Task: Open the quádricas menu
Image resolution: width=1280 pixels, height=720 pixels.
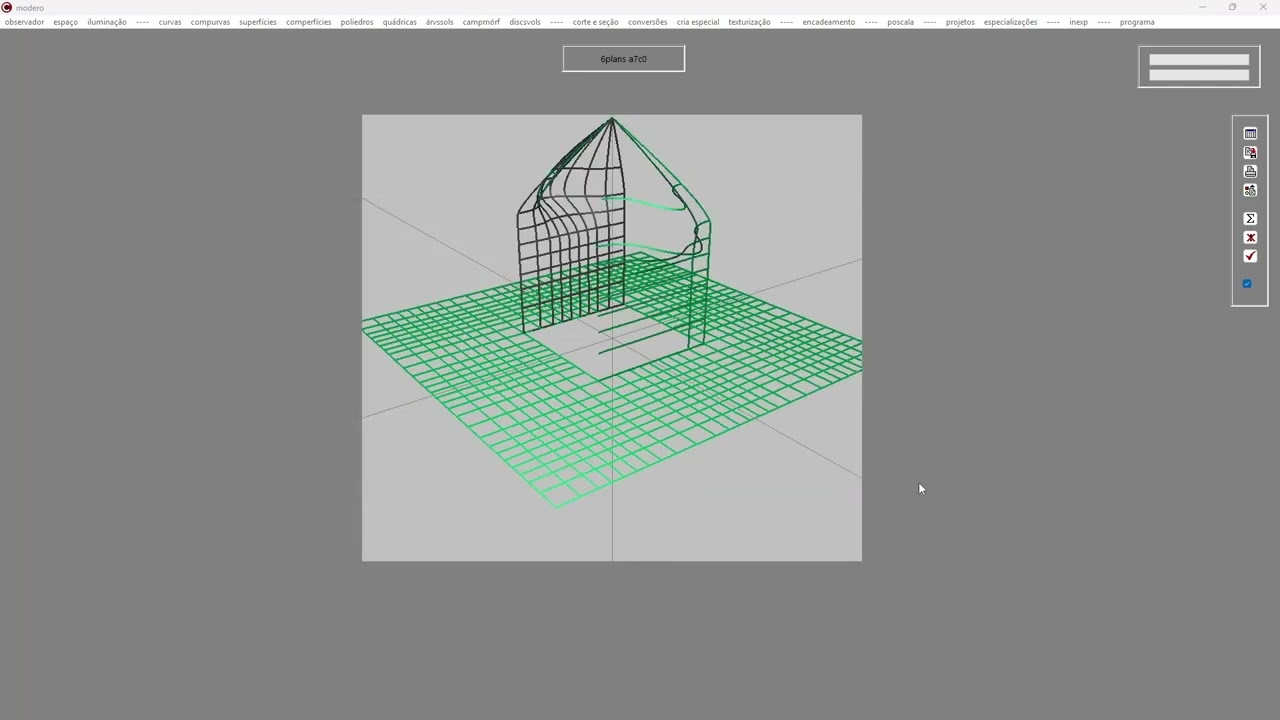Action: click(400, 22)
